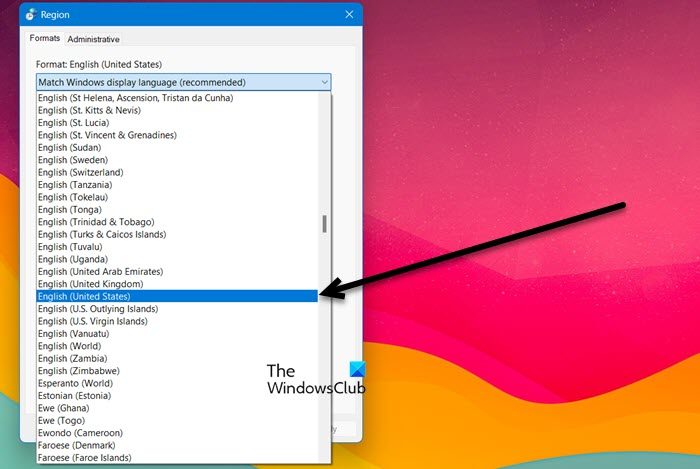Pick English (World) option
Screen dimensions: 700x469
177,346
